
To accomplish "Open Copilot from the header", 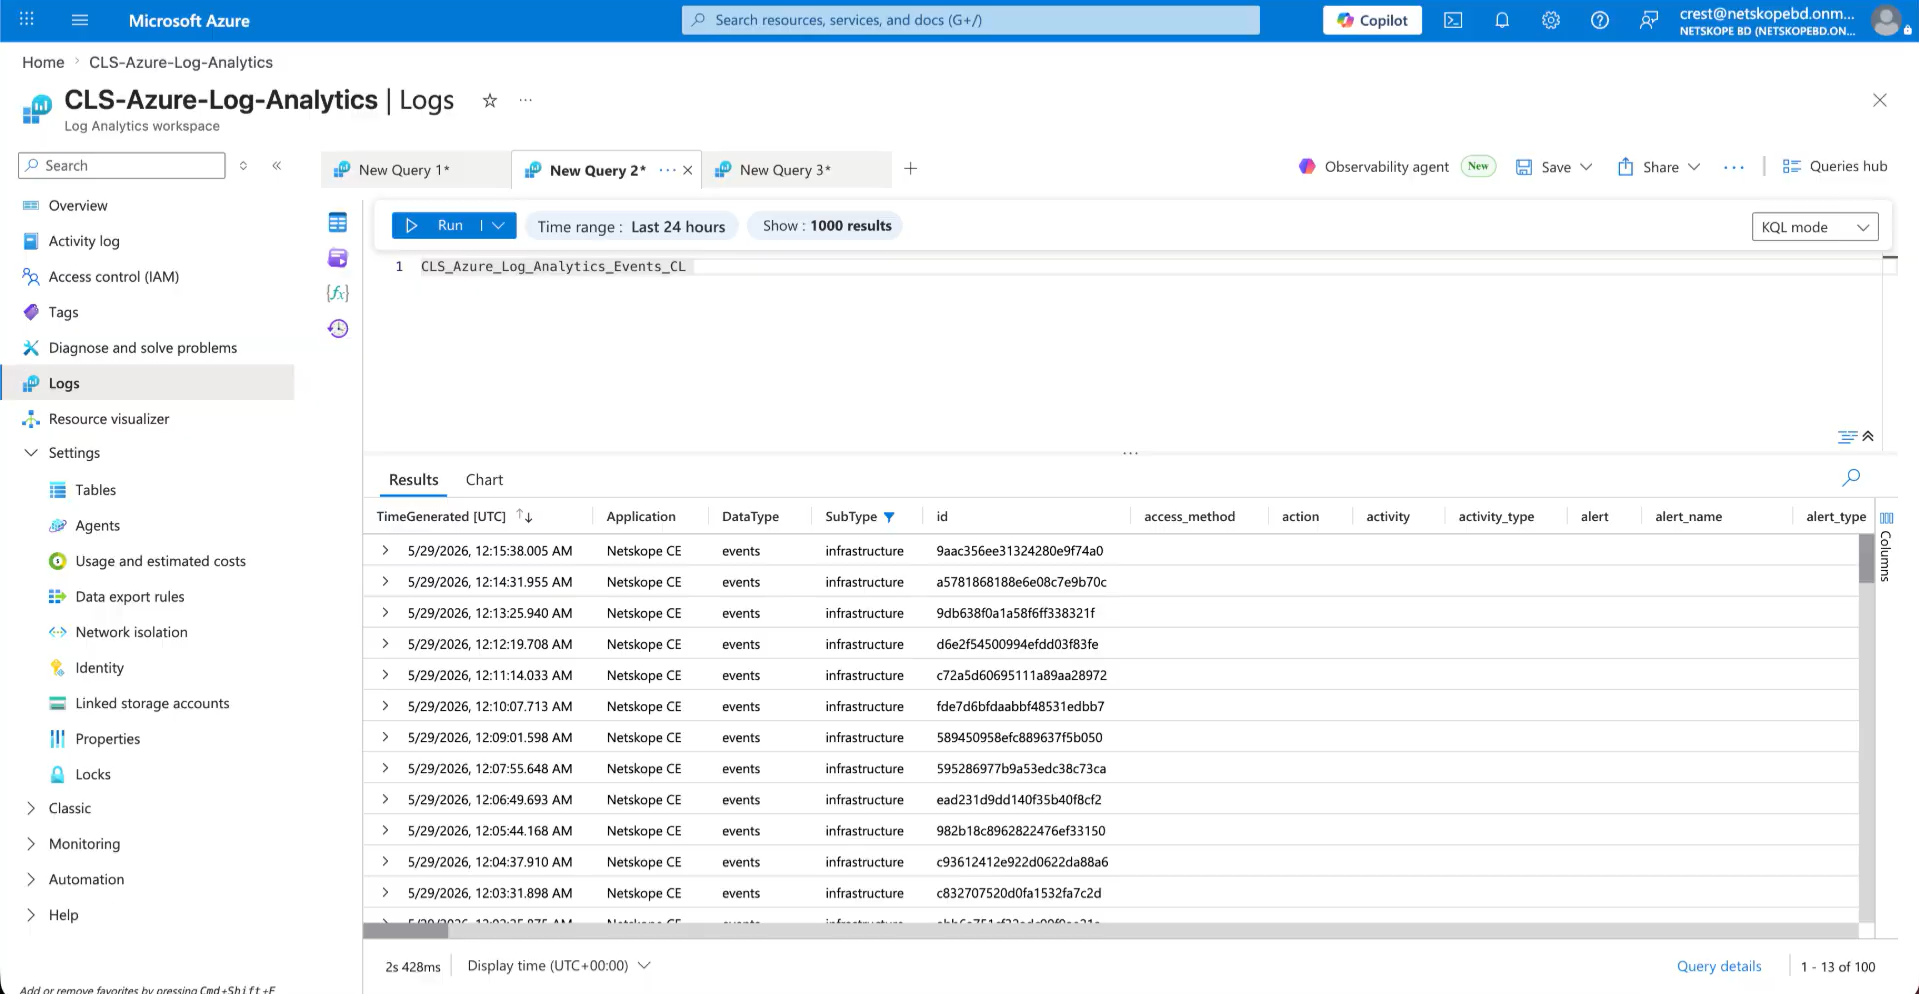I will [x=1372, y=20].
